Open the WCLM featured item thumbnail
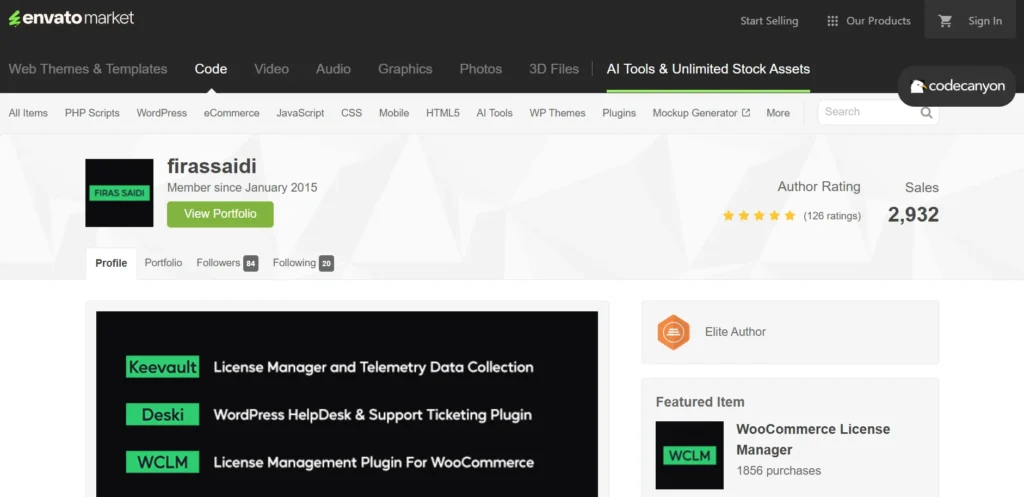The image size is (1024, 497). (x=689, y=455)
